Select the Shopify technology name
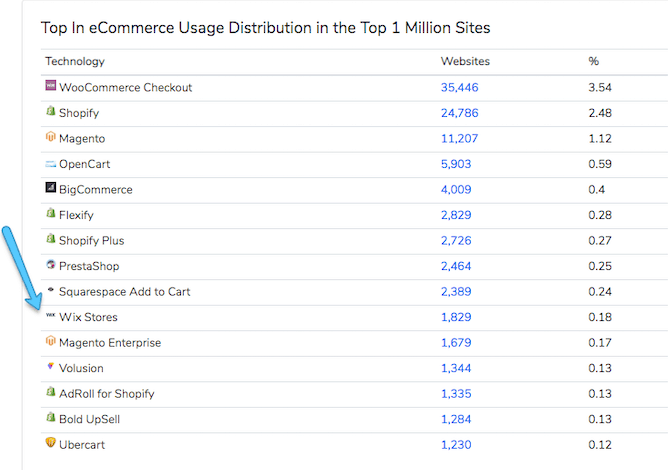The image size is (668, 470). [x=79, y=113]
